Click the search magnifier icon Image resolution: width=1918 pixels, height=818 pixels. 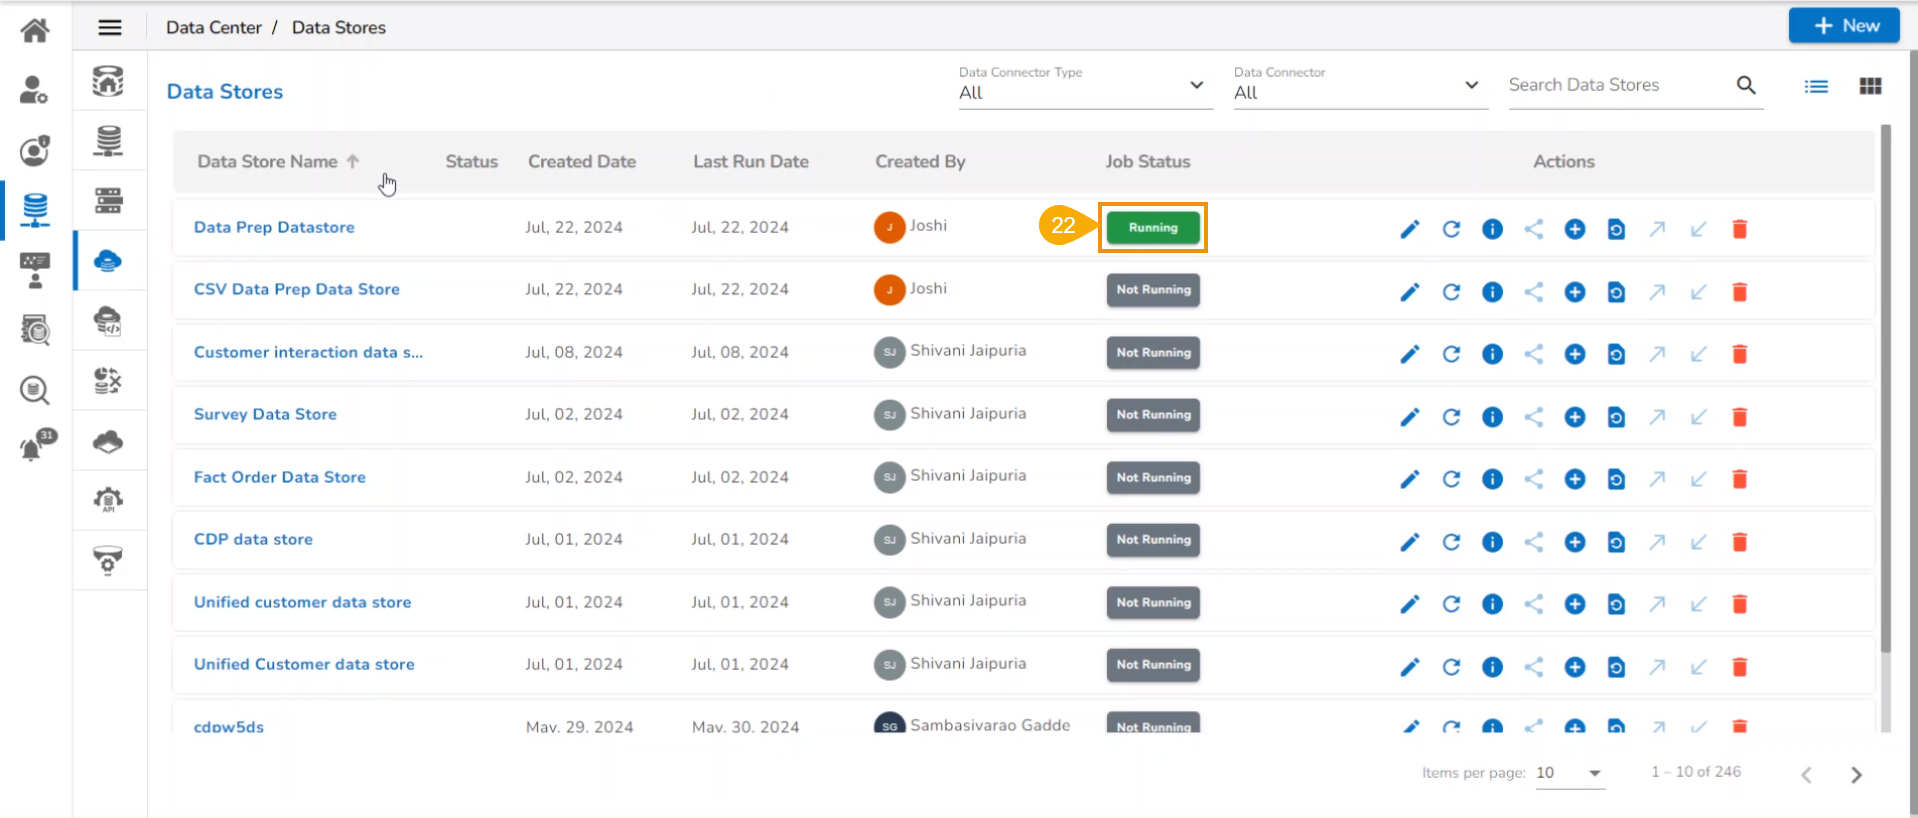pyautogui.click(x=1746, y=85)
